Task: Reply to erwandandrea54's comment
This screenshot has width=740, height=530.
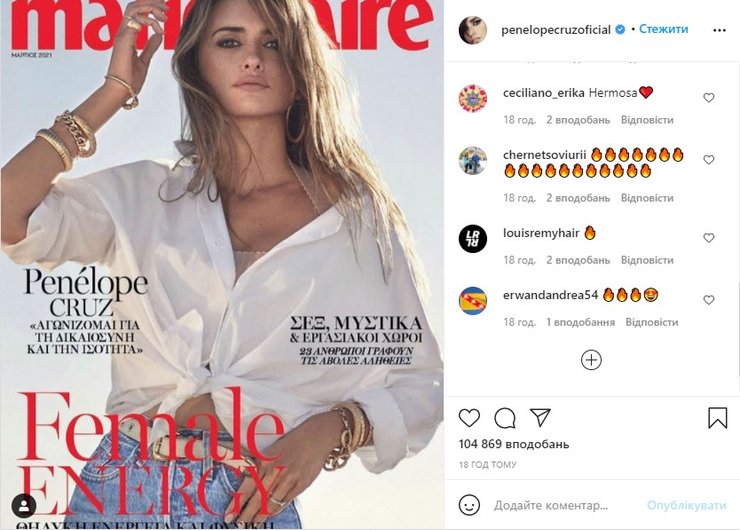Action: [x=651, y=322]
